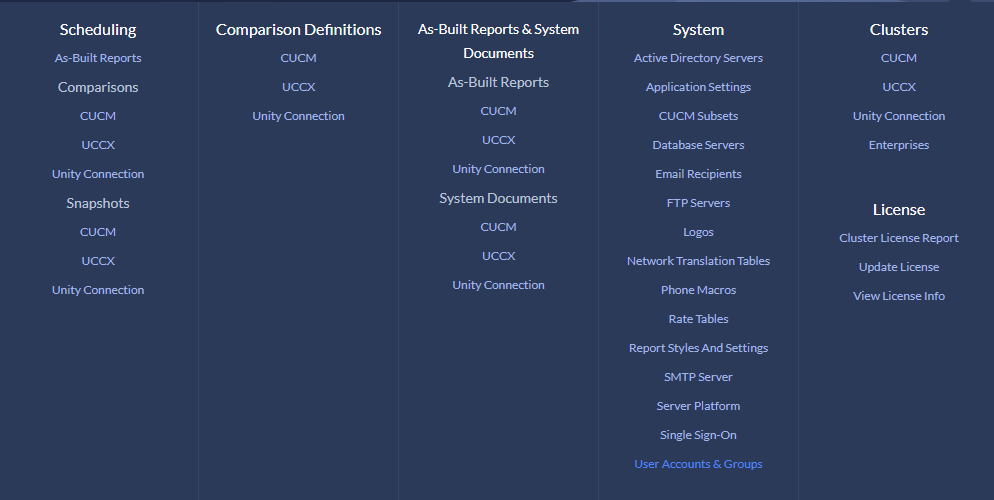The height and width of the screenshot is (500, 994).
Task: Open SMTP Server settings
Action: (698, 377)
